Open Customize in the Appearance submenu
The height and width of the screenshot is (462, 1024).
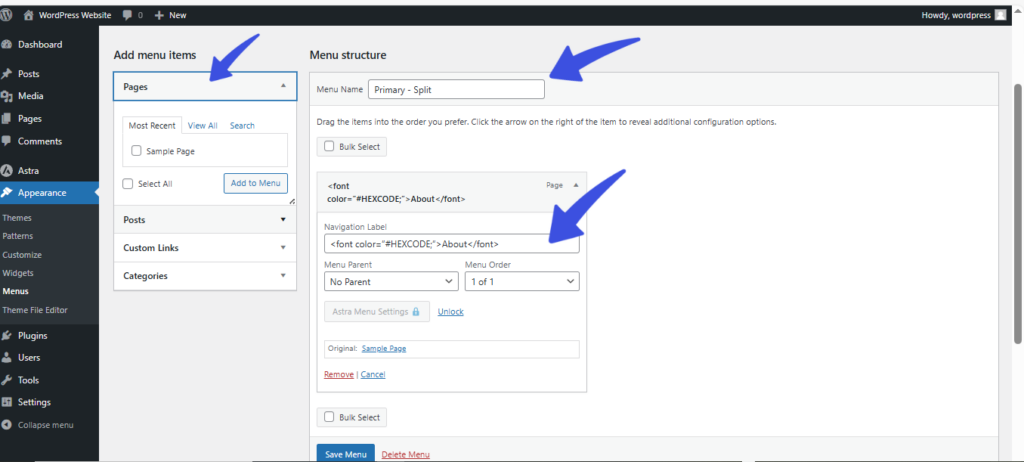22,255
